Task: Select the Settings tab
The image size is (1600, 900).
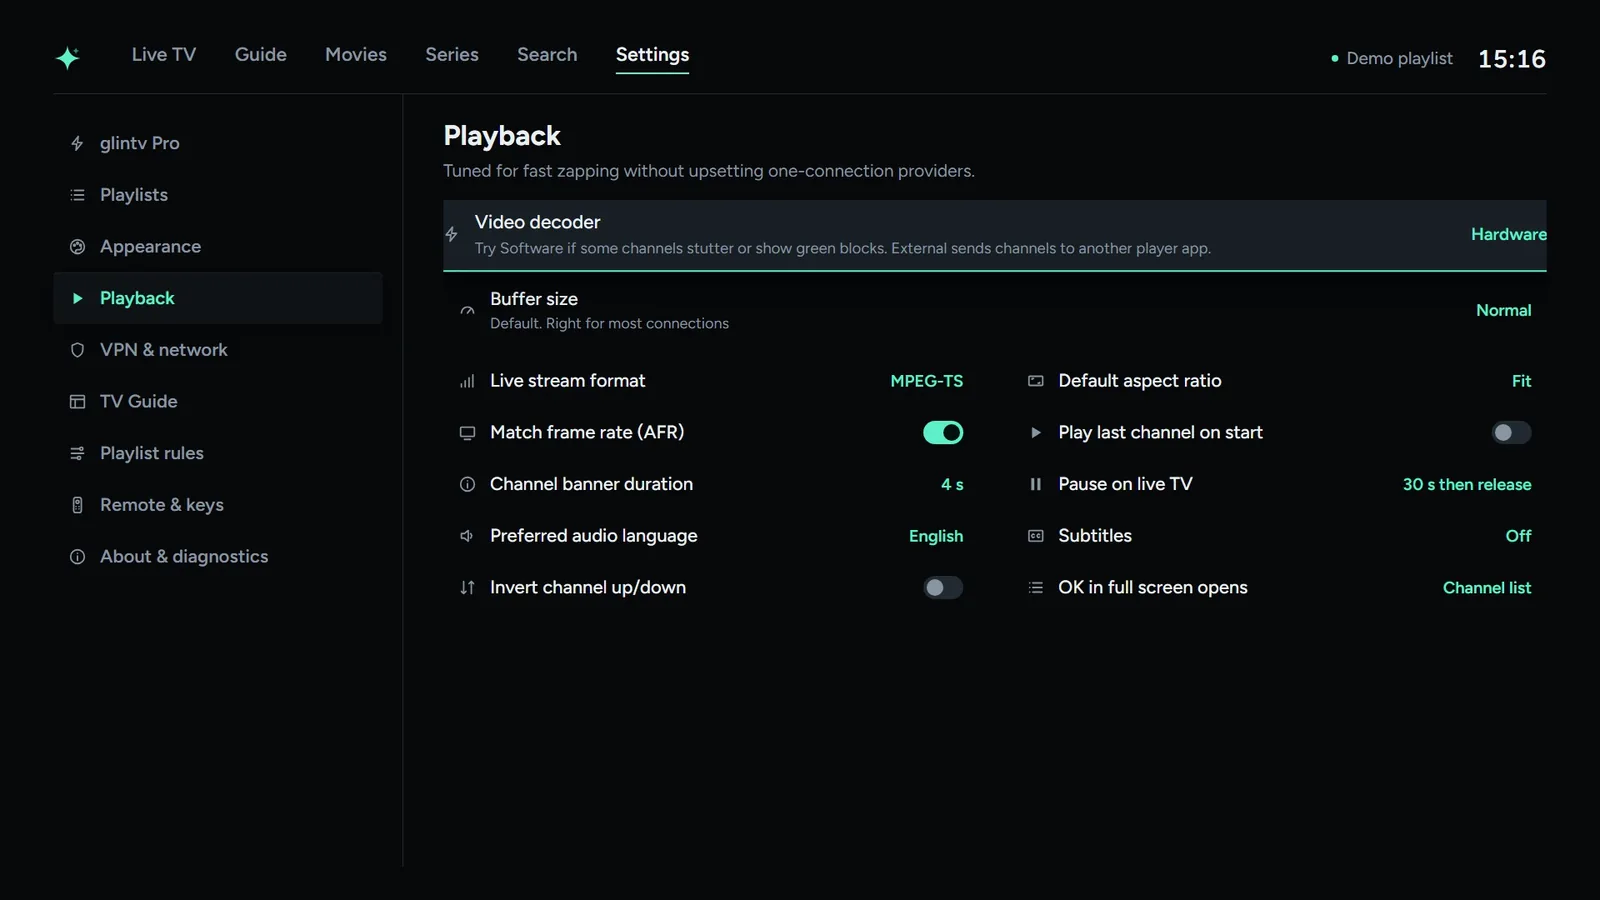Action: [x=652, y=55]
